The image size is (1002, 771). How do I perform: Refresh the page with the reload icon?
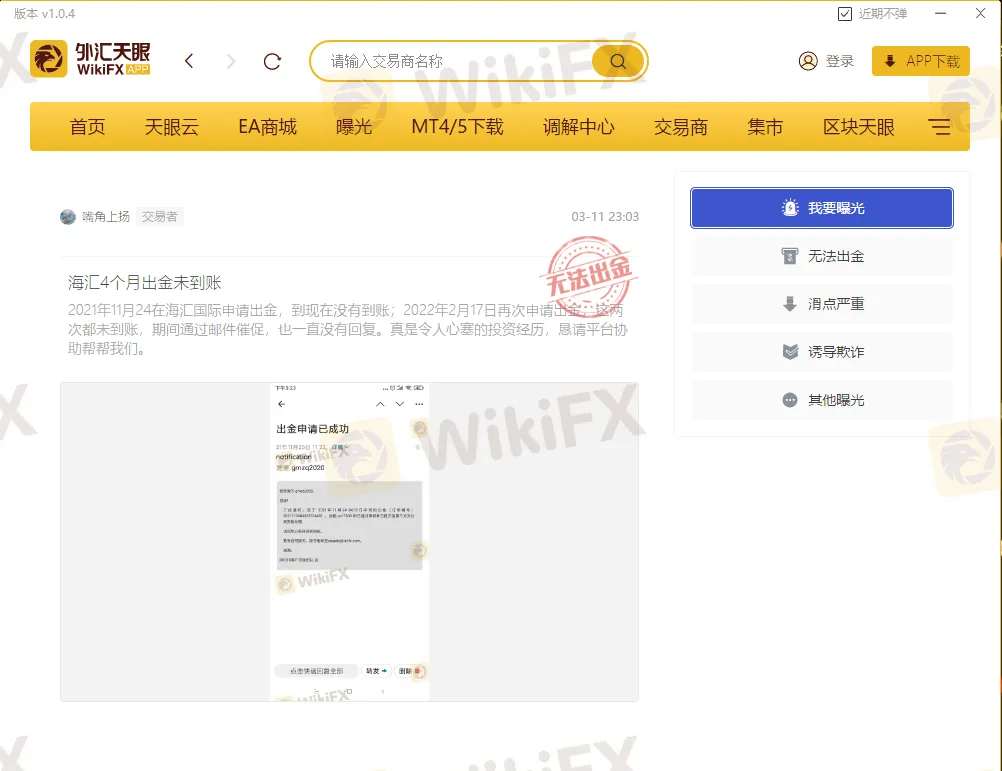[x=272, y=60]
